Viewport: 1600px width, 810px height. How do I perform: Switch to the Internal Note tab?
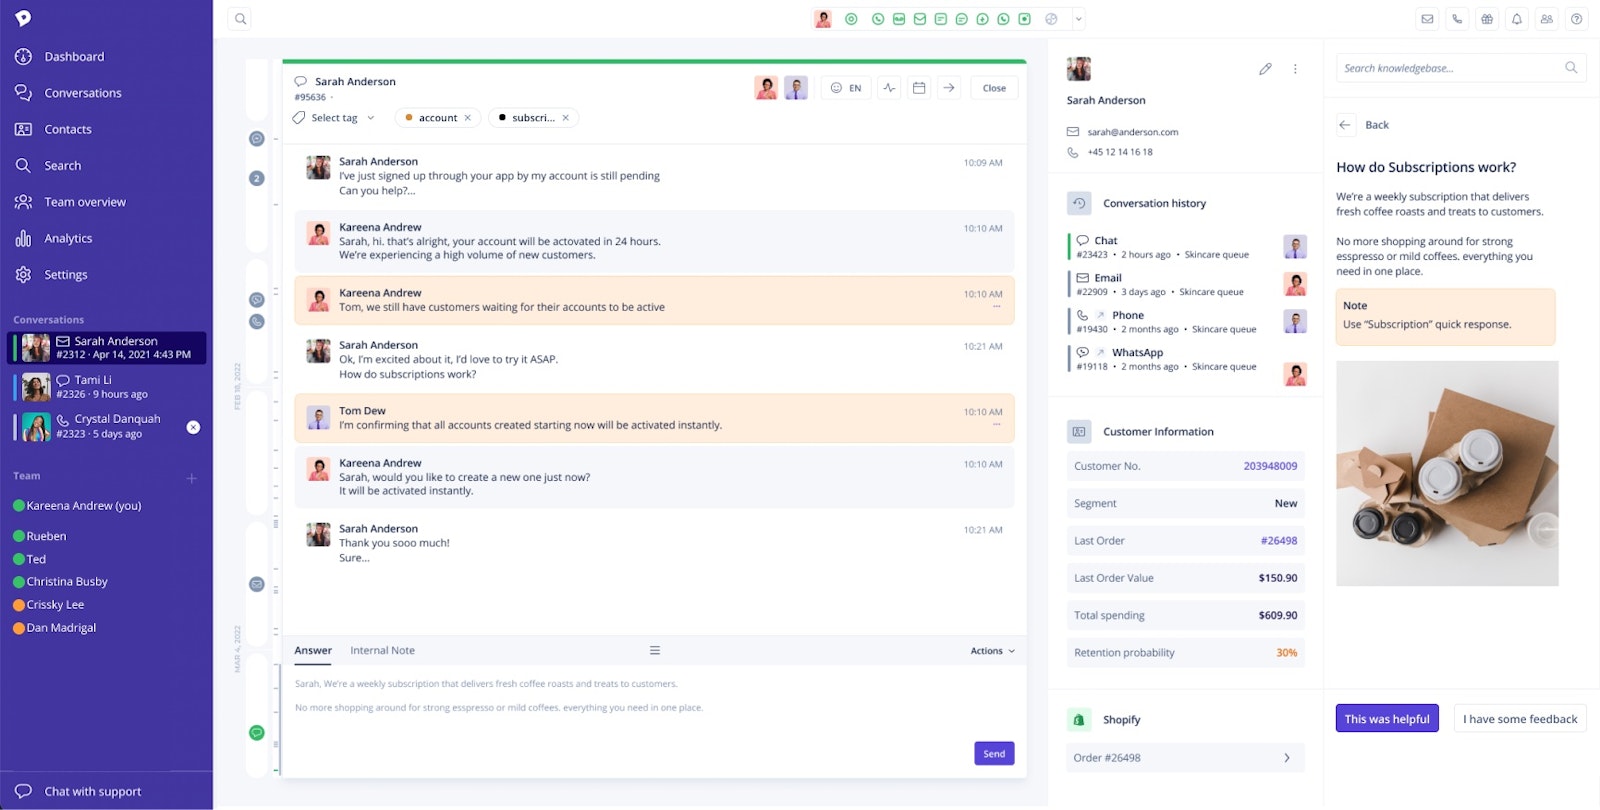pyautogui.click(x=382, y=651)
